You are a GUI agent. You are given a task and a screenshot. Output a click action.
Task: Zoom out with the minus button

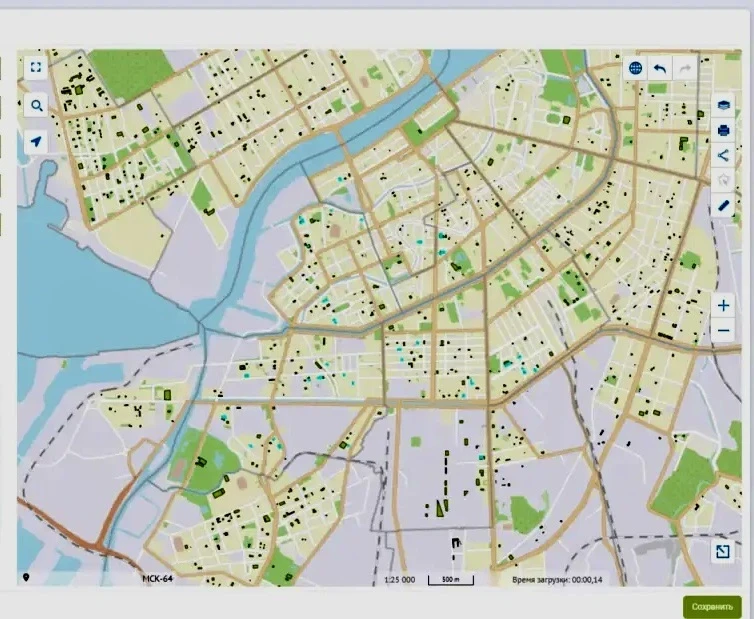pos(723,330)
